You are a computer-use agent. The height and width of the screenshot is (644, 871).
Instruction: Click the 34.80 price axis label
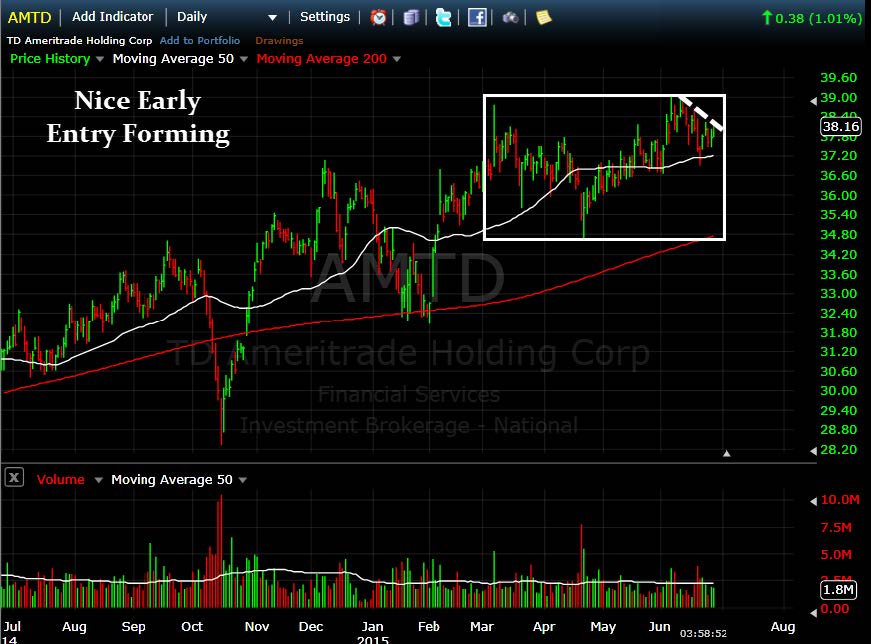point(839,234)
